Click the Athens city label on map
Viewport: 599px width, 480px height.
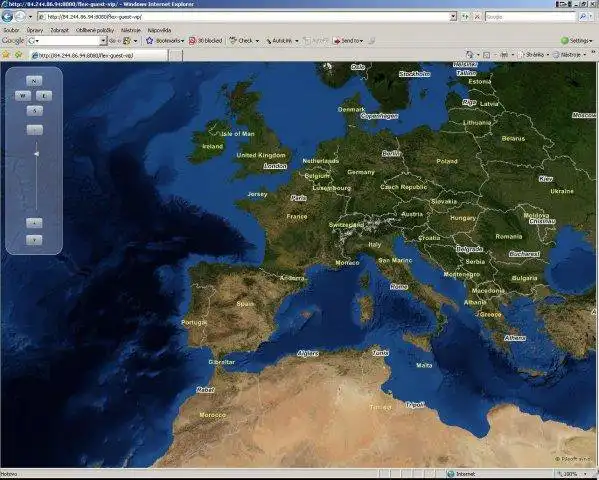click(x=515, y=338)
